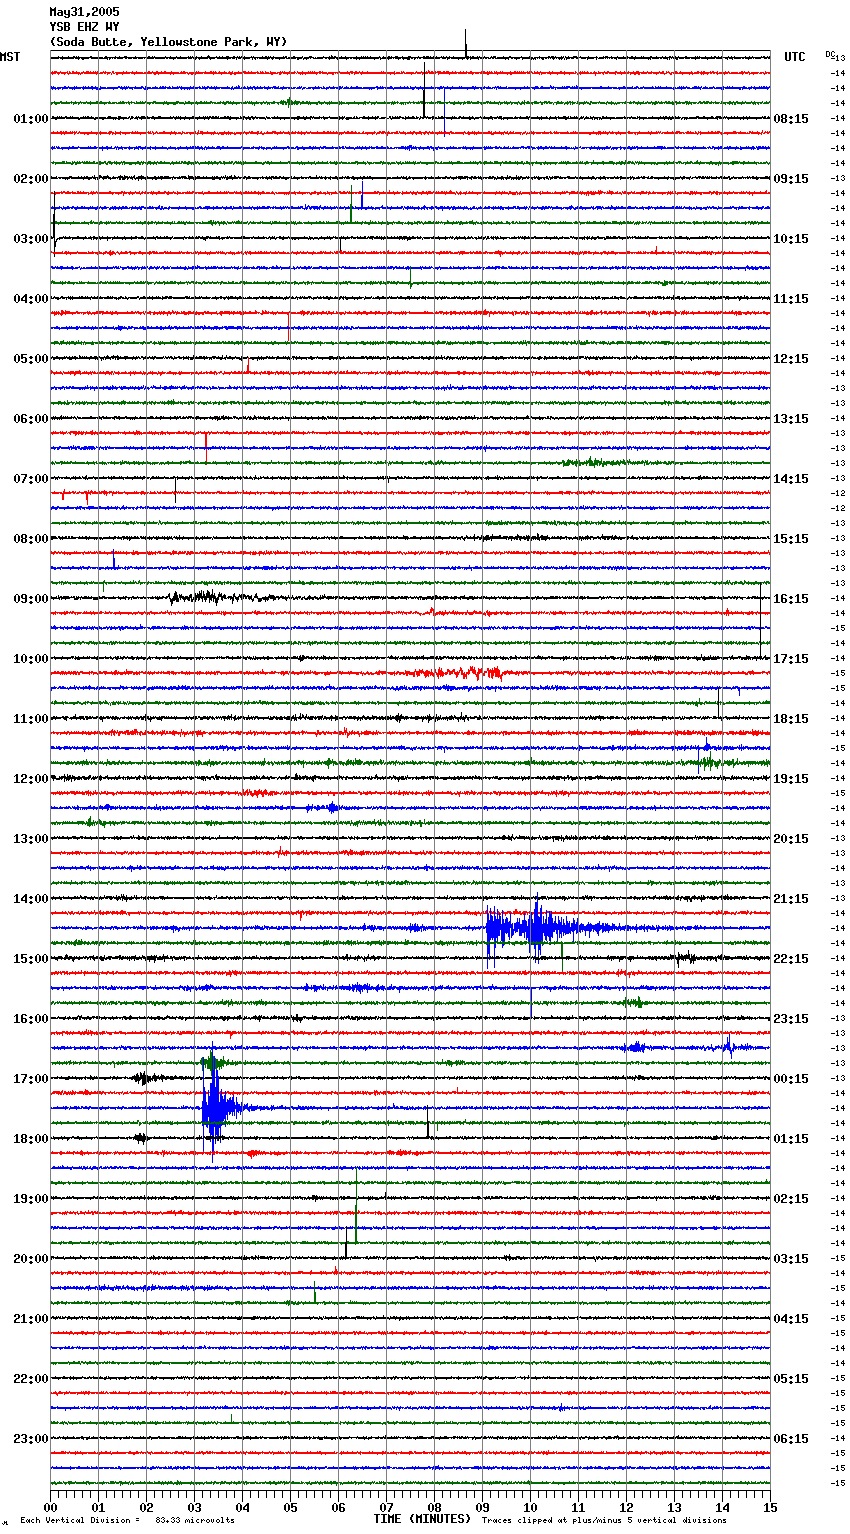The height and width of the screenshot is (1534, 850).
Task: Click the 'Traces clipped at plus/minus 5 vertical divisions' note
Action: coord(604,1520)
